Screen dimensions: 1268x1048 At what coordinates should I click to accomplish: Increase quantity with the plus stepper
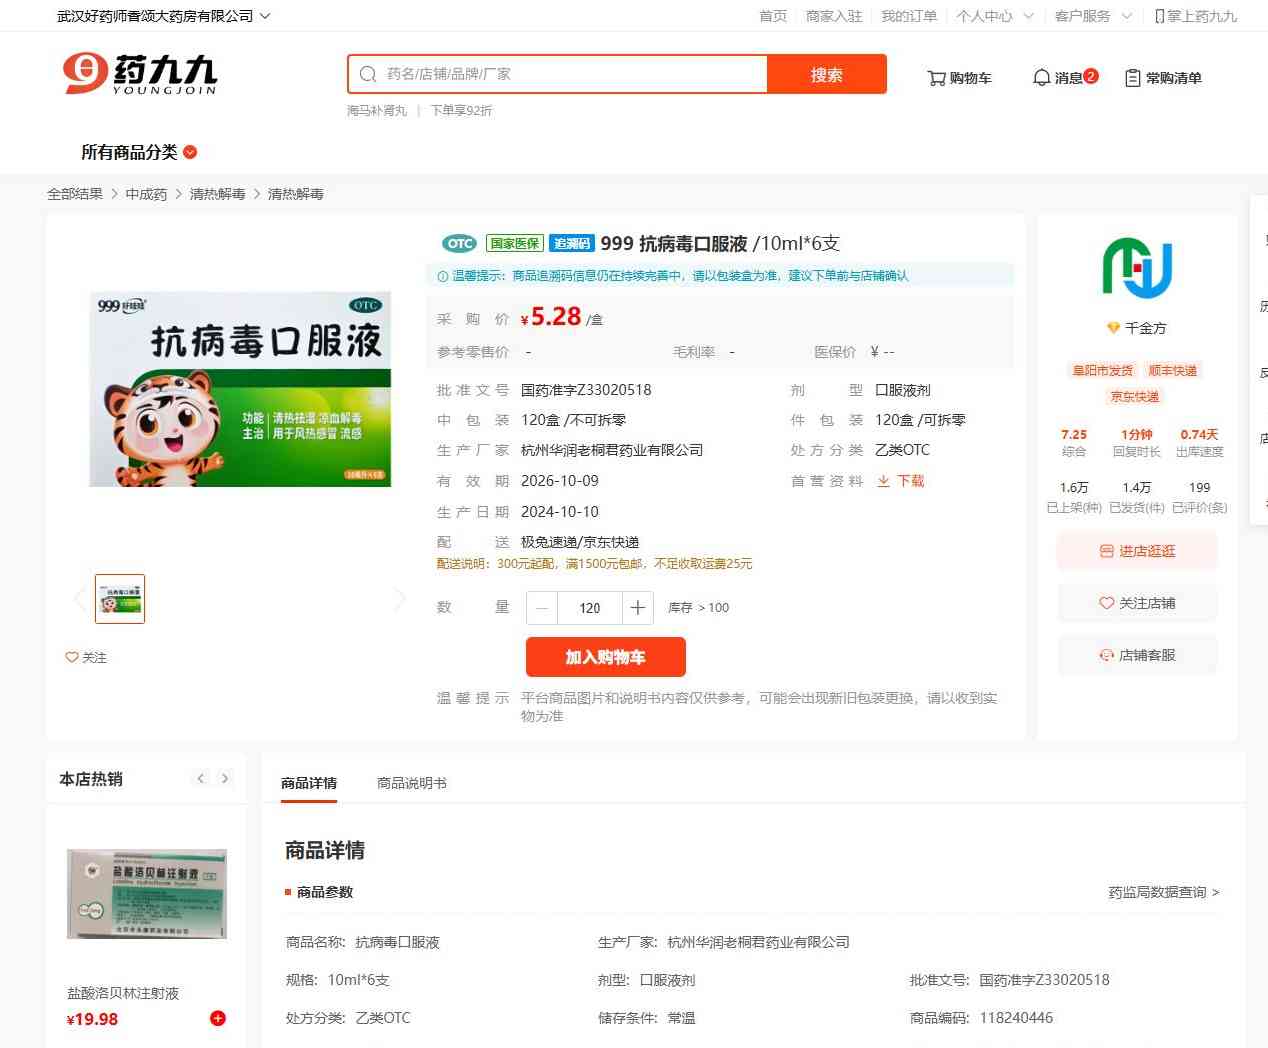coord(638,608)
